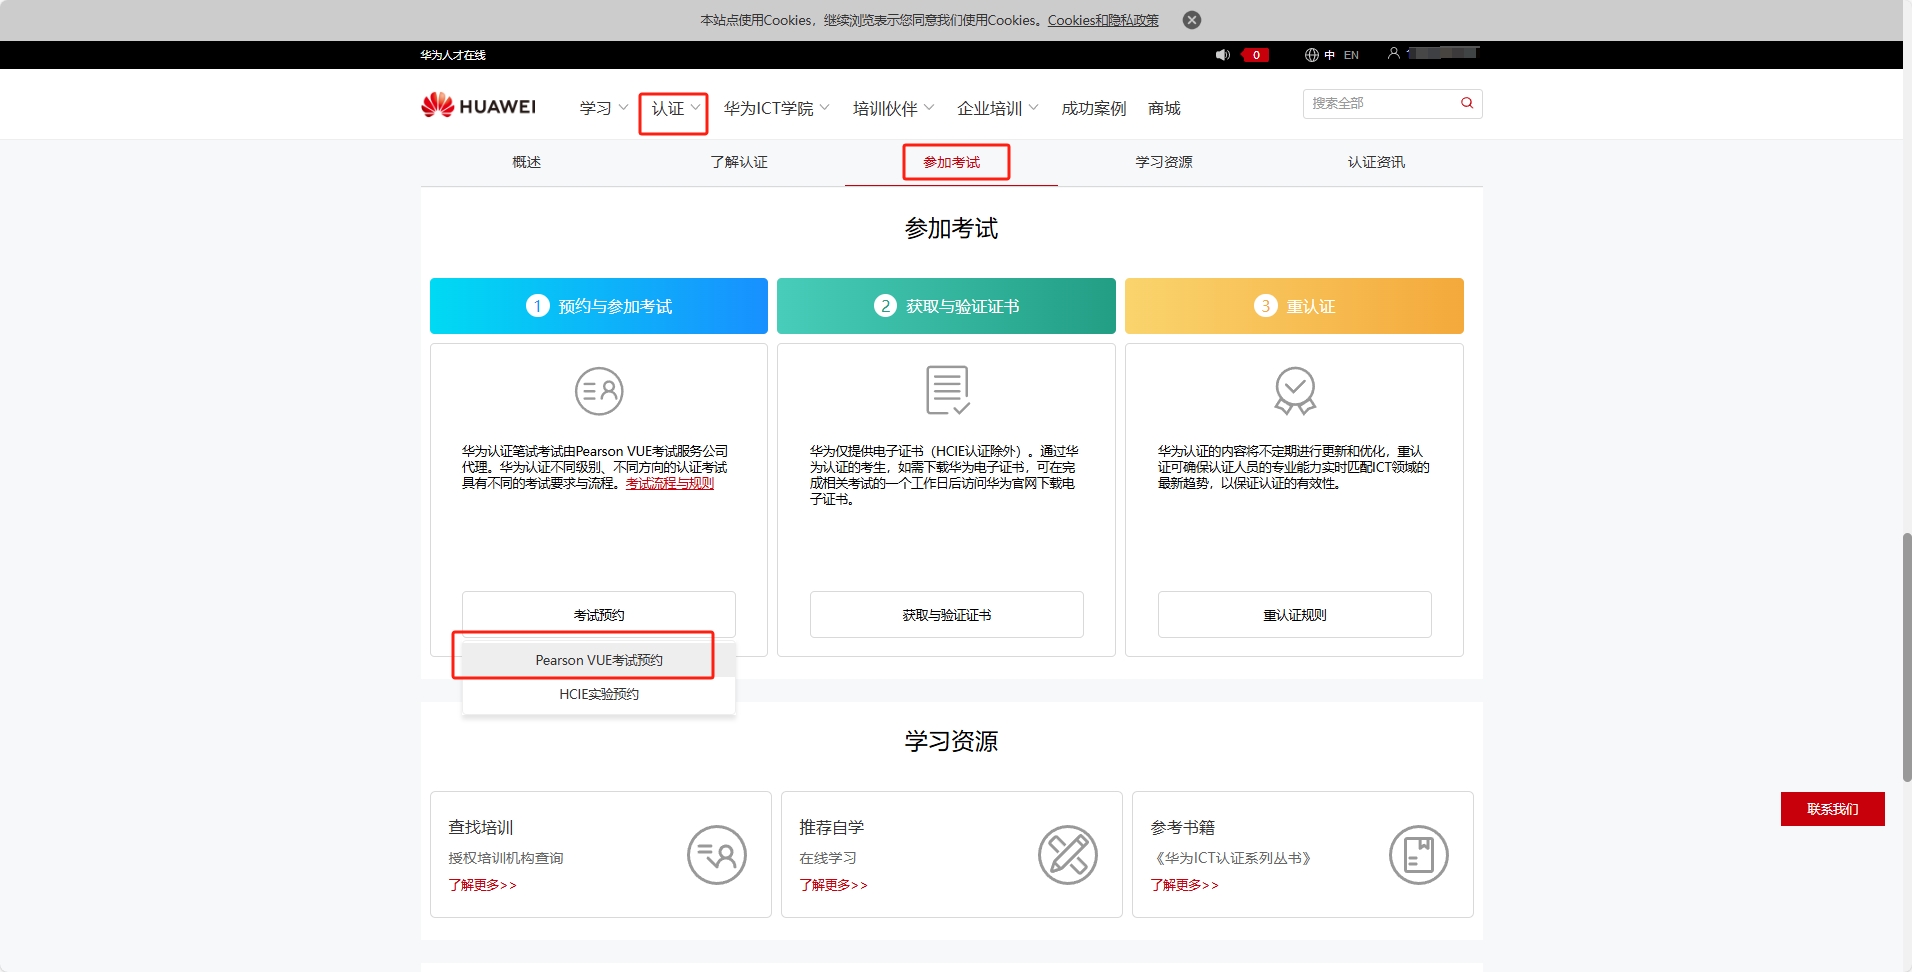The height and width of the screenshot is (972, 1912).
Task: Switch to the 了解认证 tab
Action: pos(739,162)
